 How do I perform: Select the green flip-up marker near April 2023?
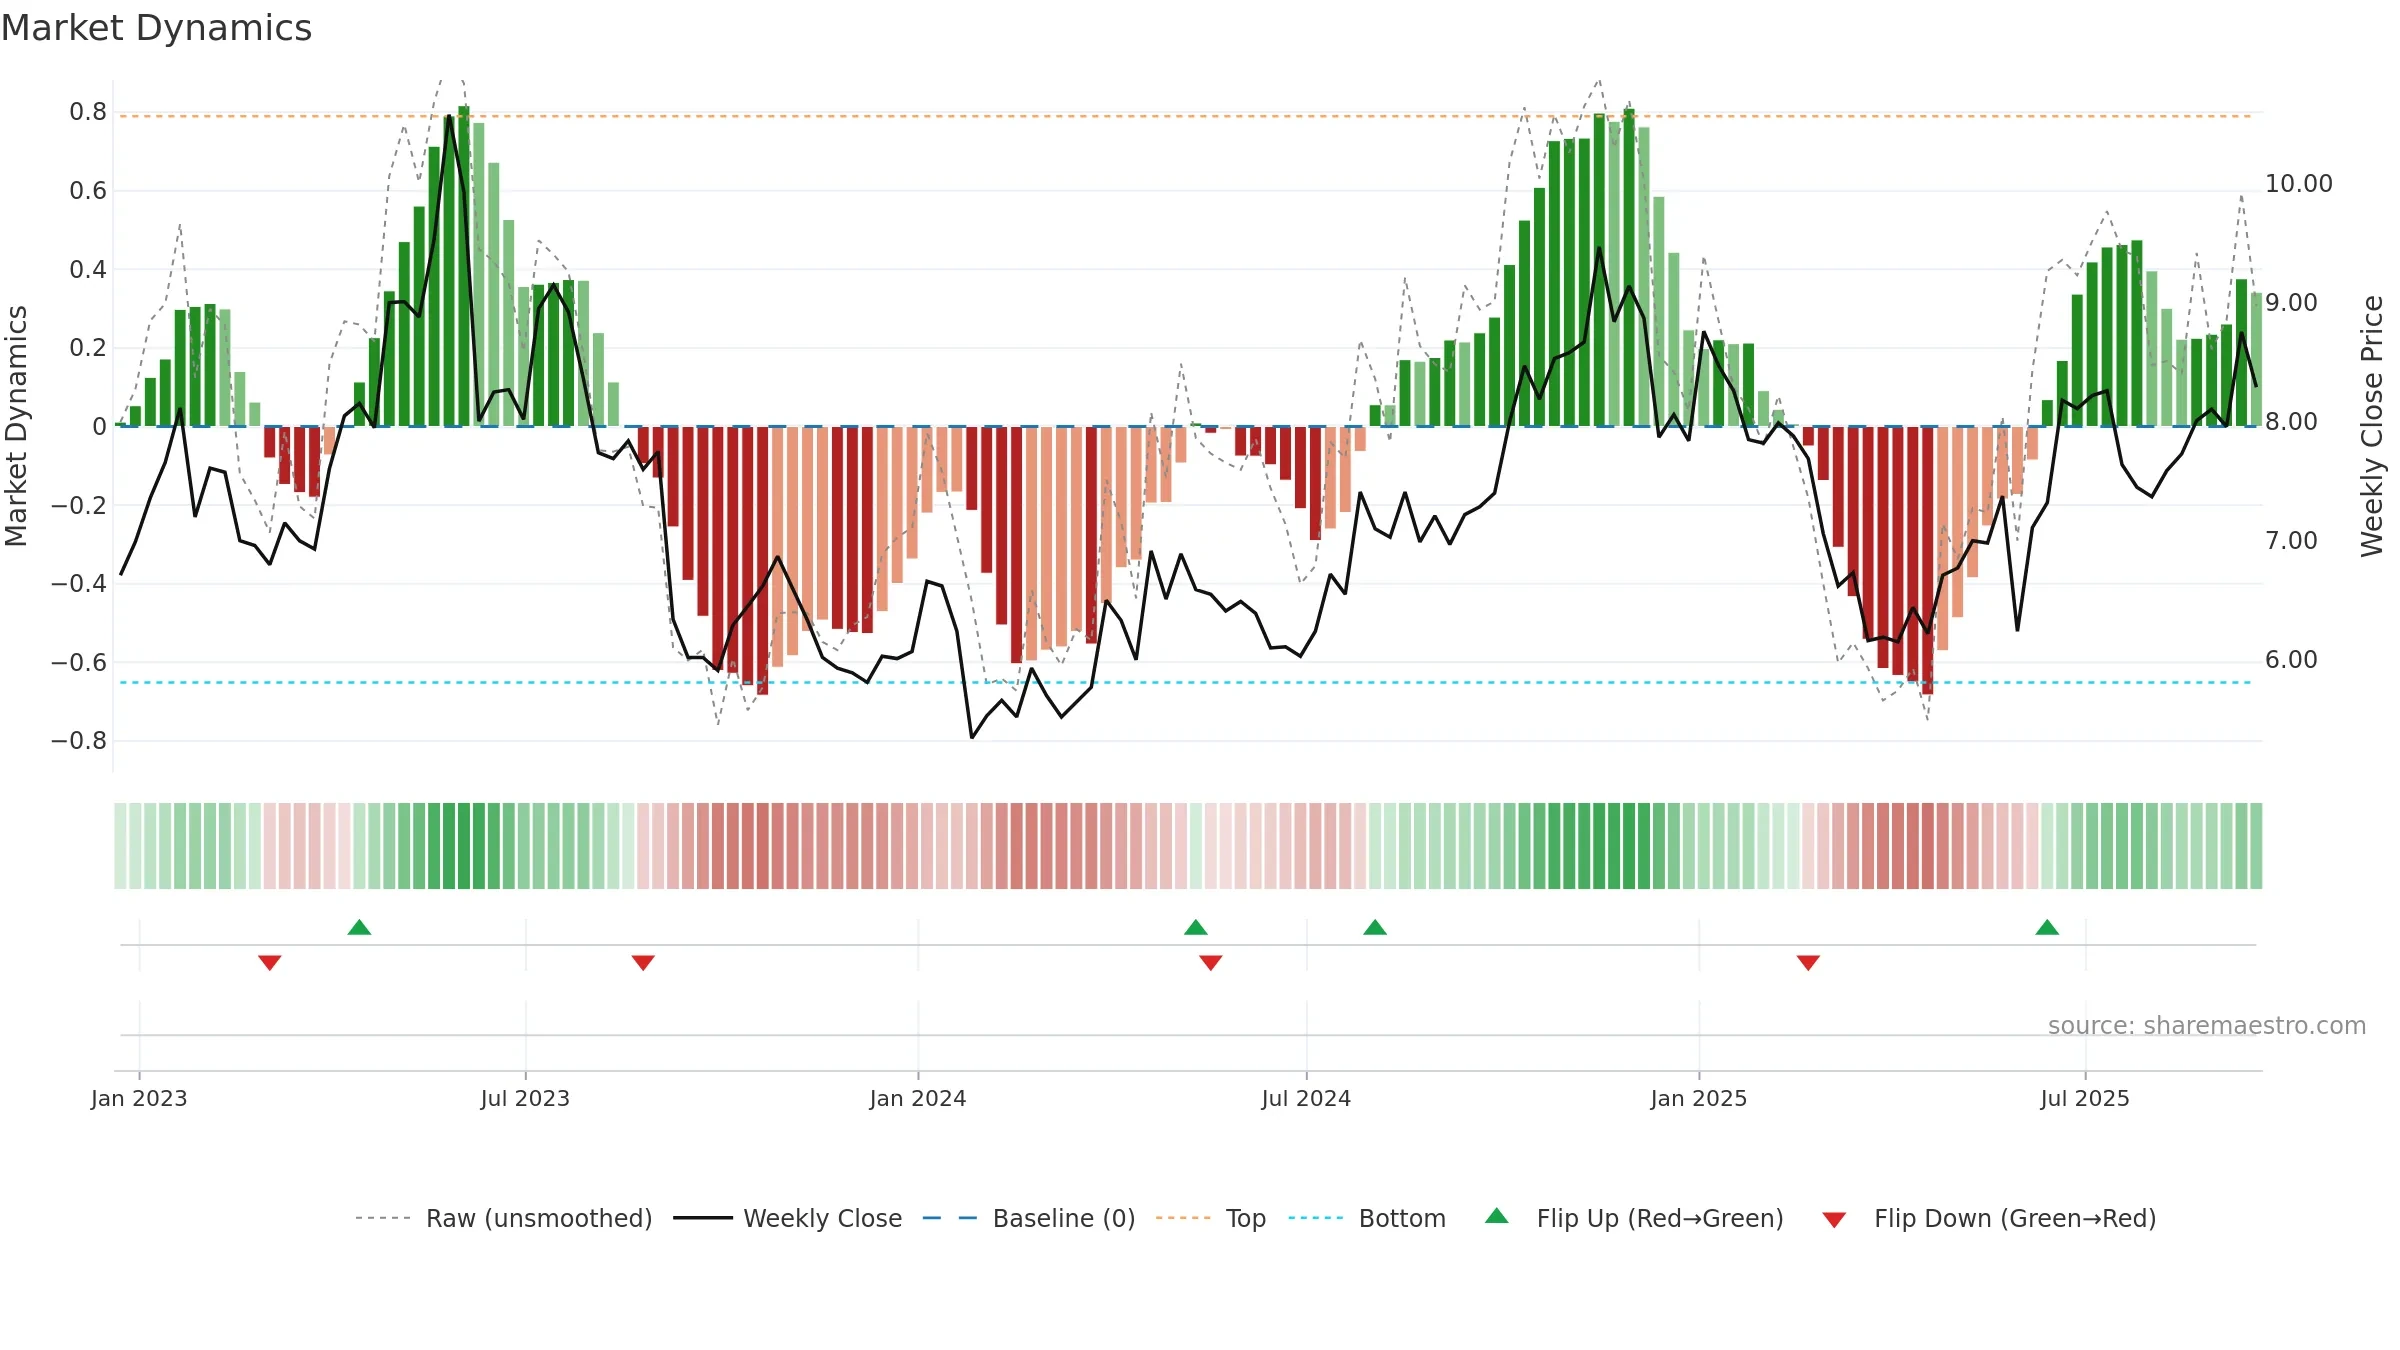click(359, 927)
